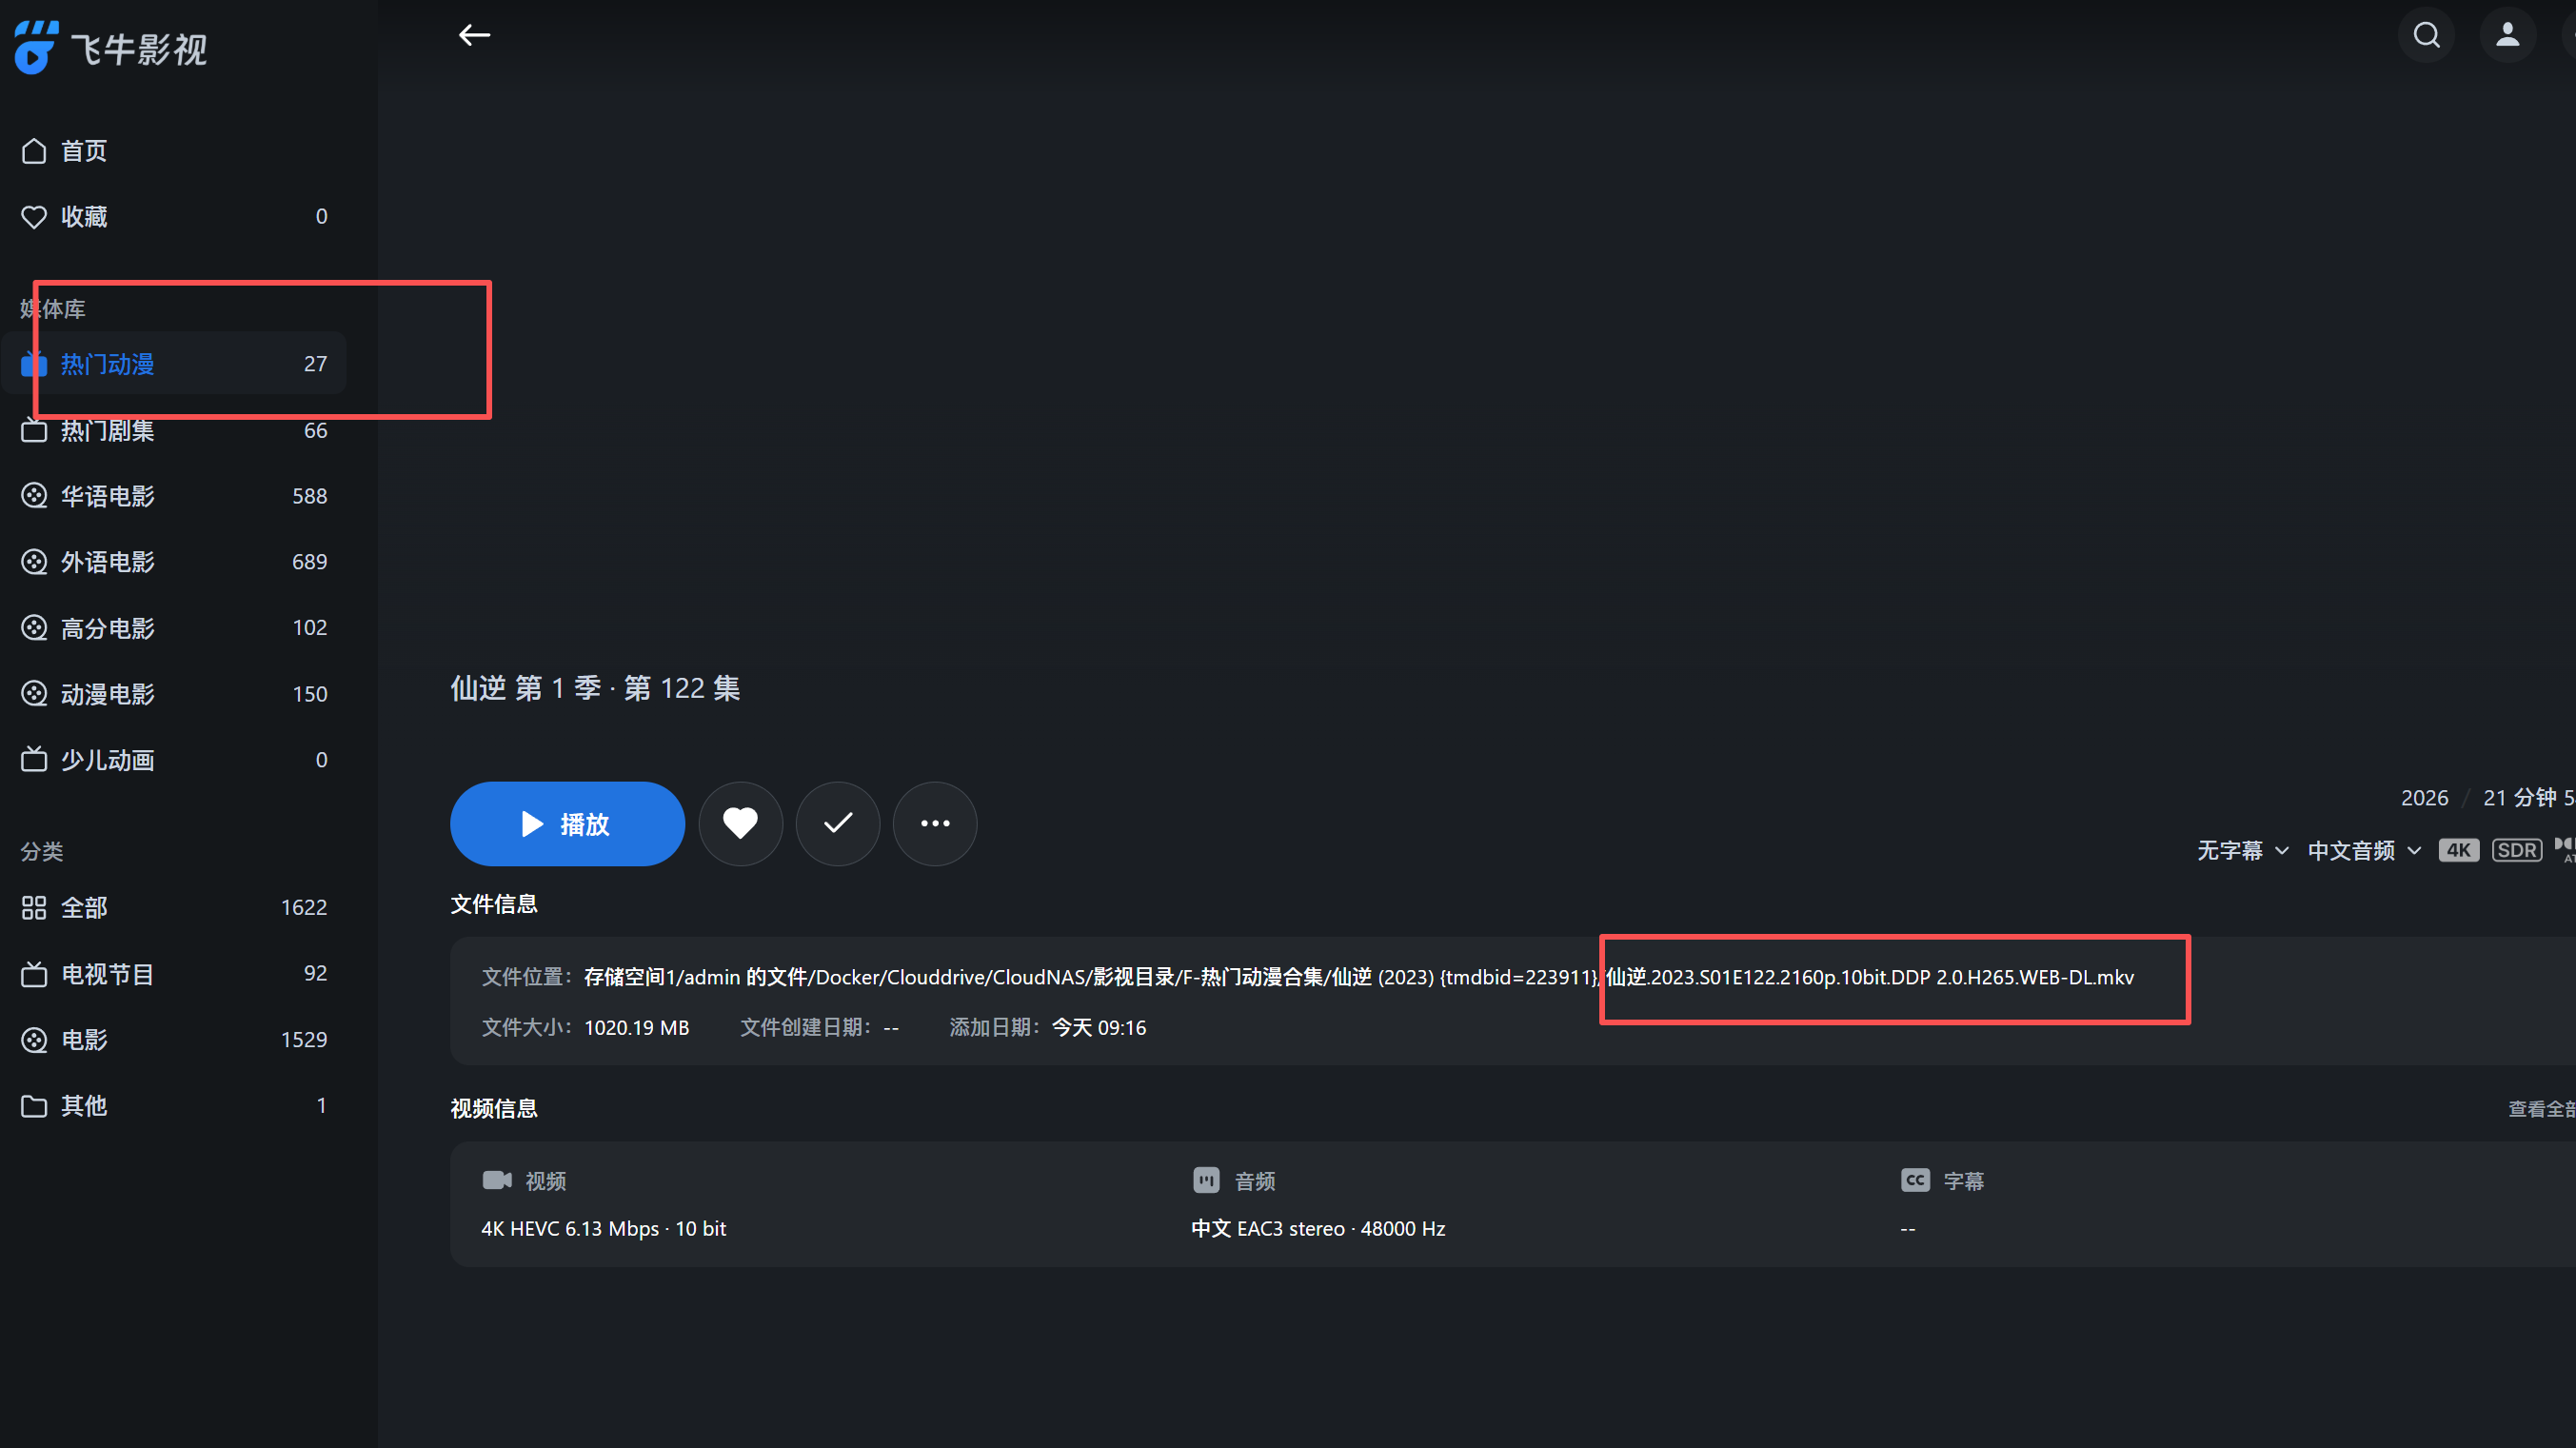
Task: Expand the 无字幕 subtitle dropdown
Action: pos(2241,850)
